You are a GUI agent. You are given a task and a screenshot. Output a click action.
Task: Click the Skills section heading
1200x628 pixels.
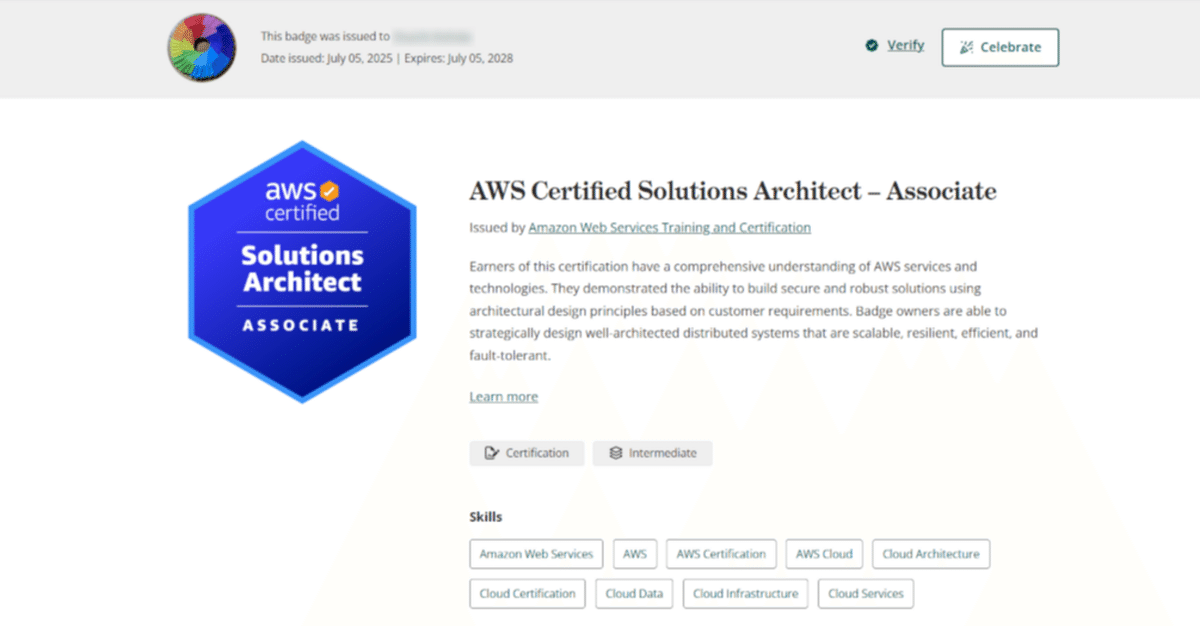pyautogui.click(x=486, y=517)
